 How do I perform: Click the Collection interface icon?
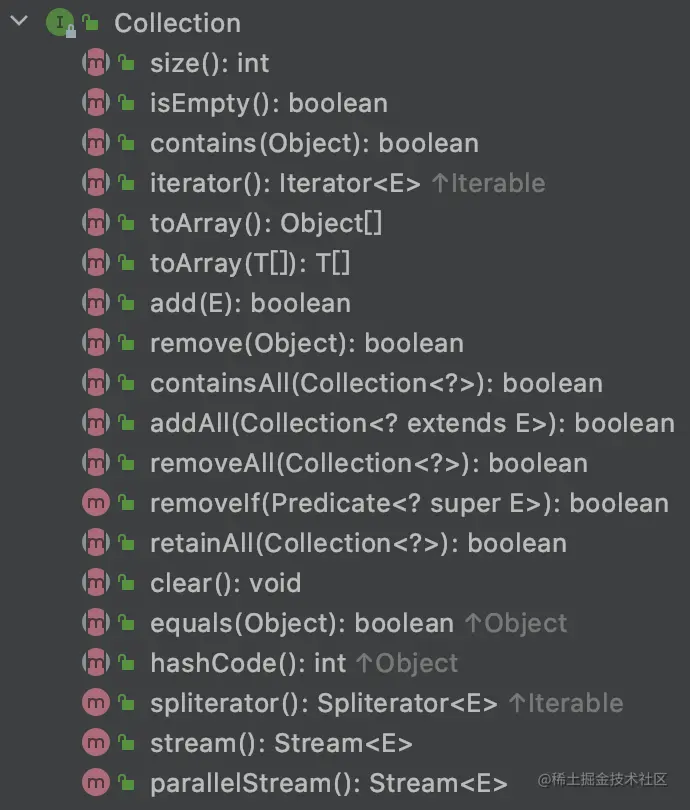click(x=60, y=23)
